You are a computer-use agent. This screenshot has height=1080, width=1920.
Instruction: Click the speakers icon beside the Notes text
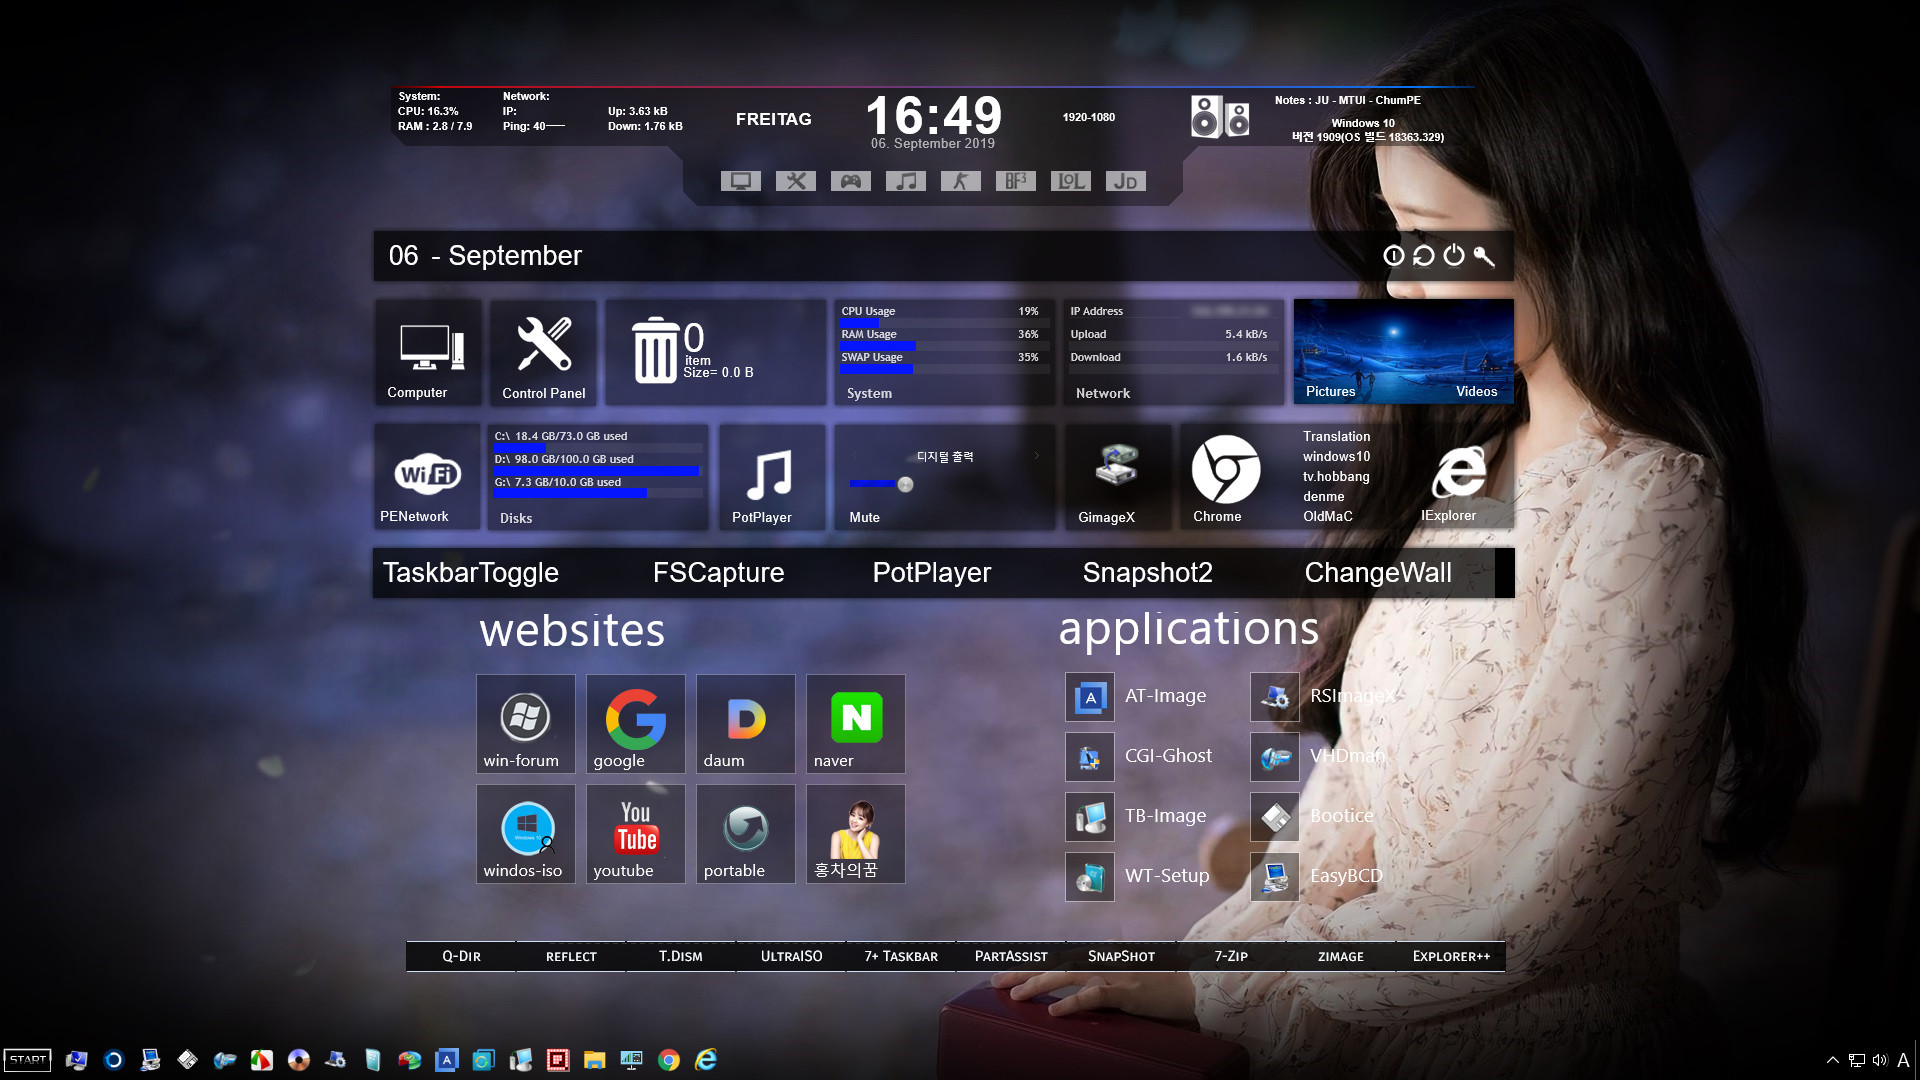tap(1220, 117)
